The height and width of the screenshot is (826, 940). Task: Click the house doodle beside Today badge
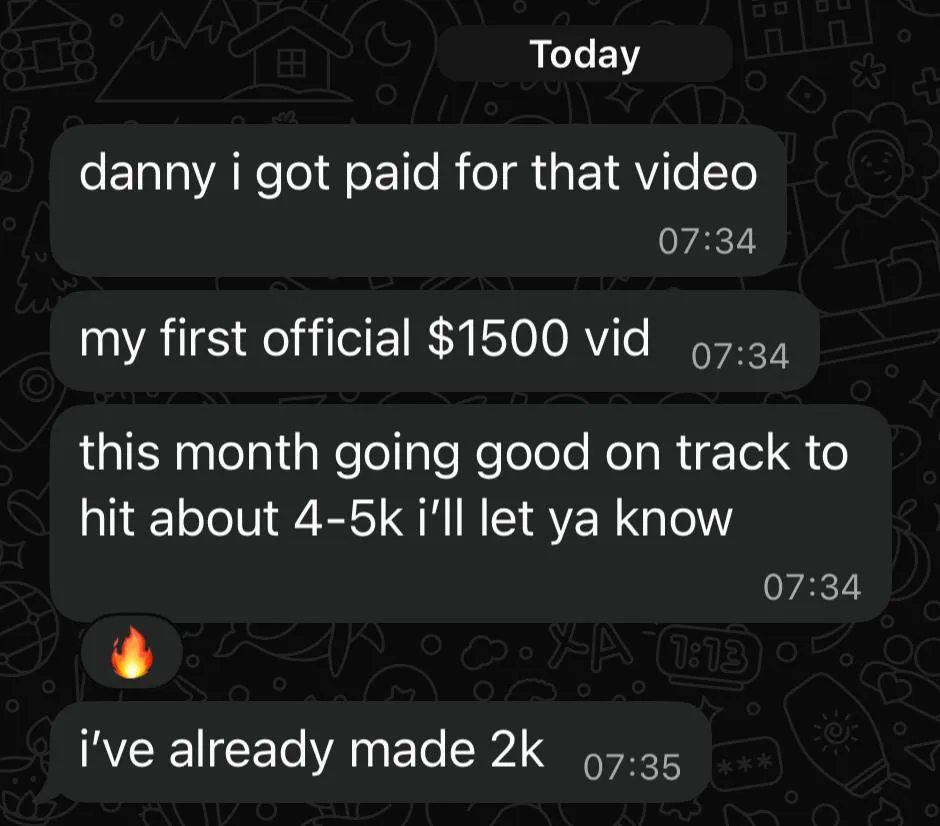click(x=291, y=58)
